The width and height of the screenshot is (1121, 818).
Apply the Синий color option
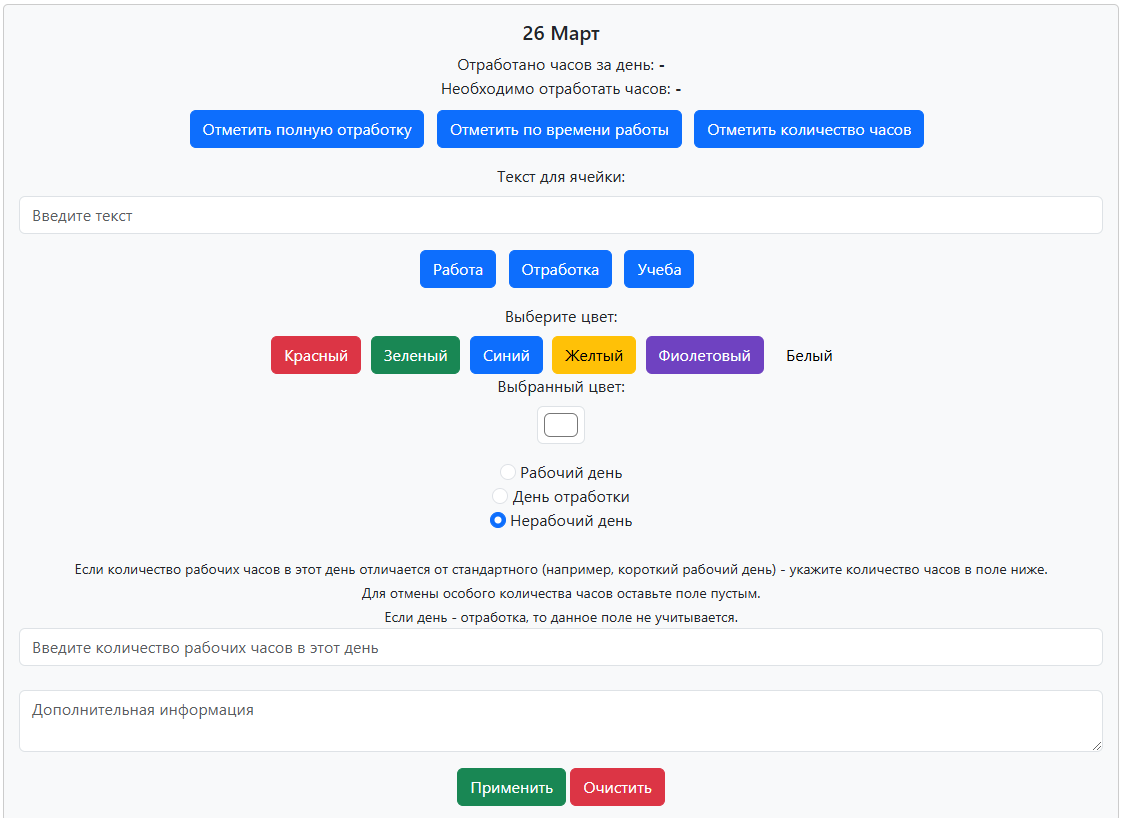tap(506, 356)
